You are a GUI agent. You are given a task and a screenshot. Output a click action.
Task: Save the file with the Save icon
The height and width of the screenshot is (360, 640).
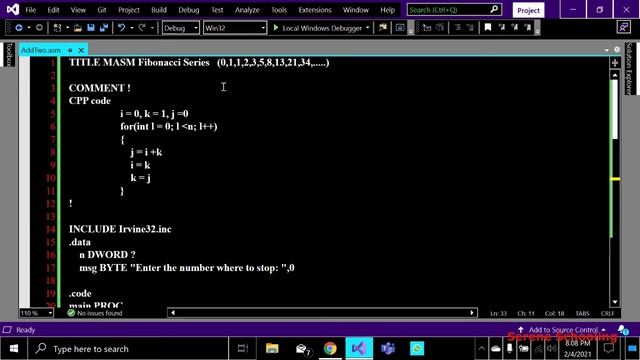(x=91, y=28)
